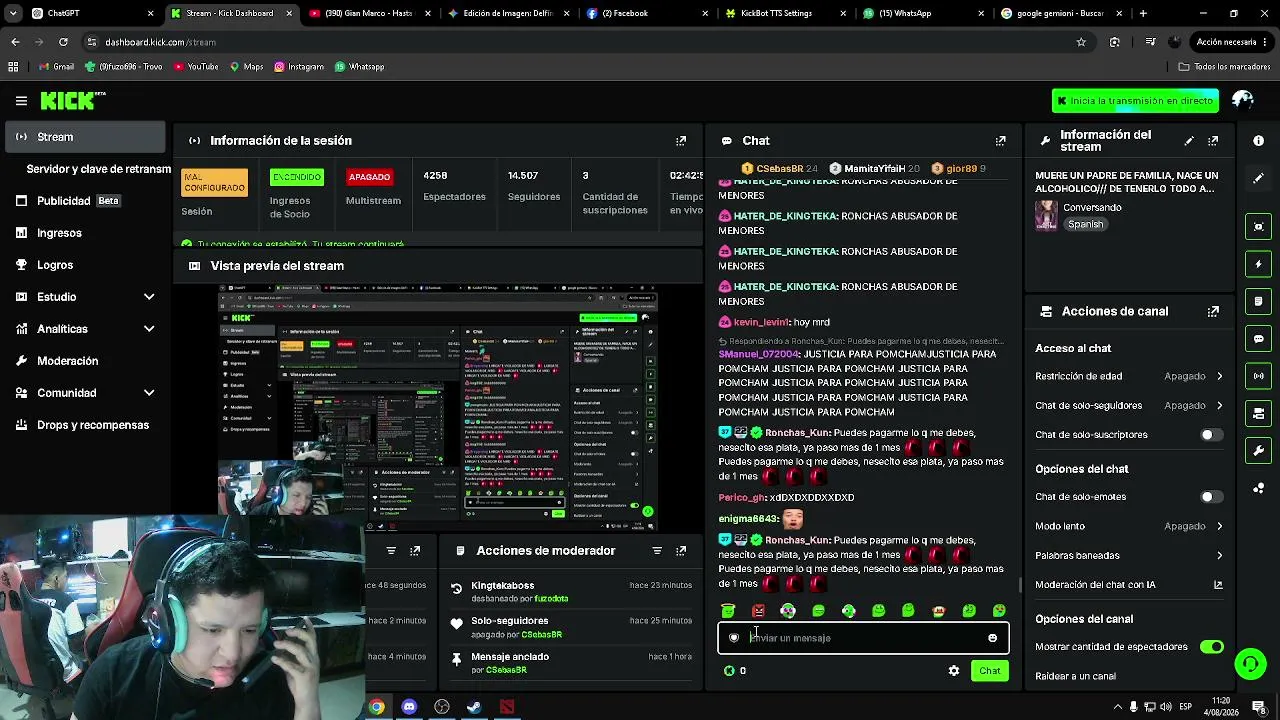Pop out the Acciones de canal panel

coord(1213,311)
